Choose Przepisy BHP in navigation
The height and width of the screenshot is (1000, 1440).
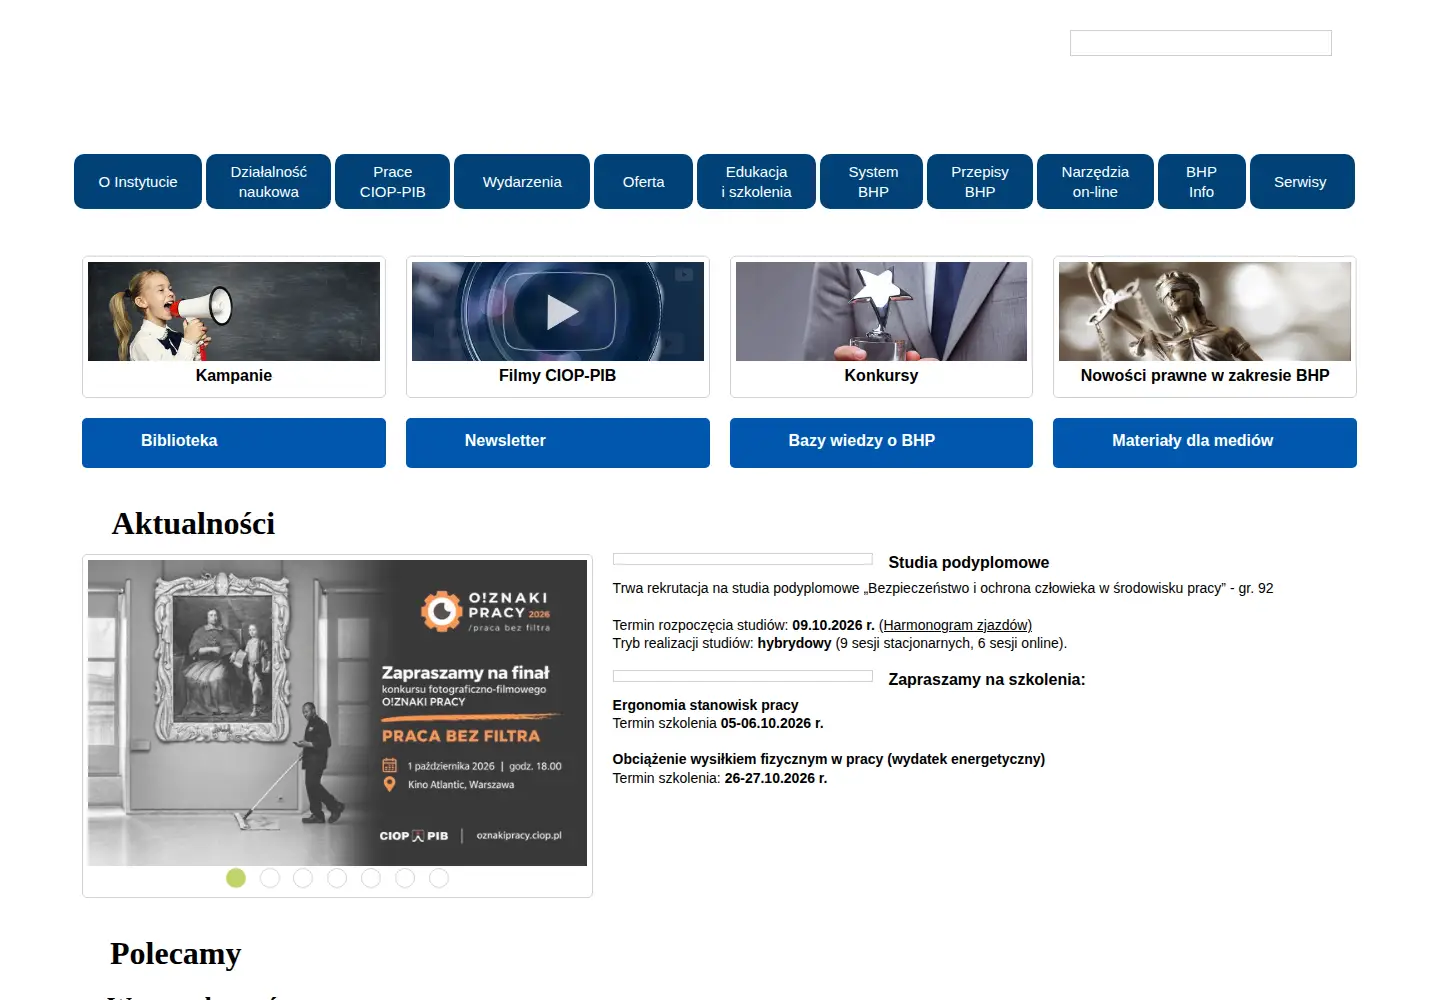980,182
